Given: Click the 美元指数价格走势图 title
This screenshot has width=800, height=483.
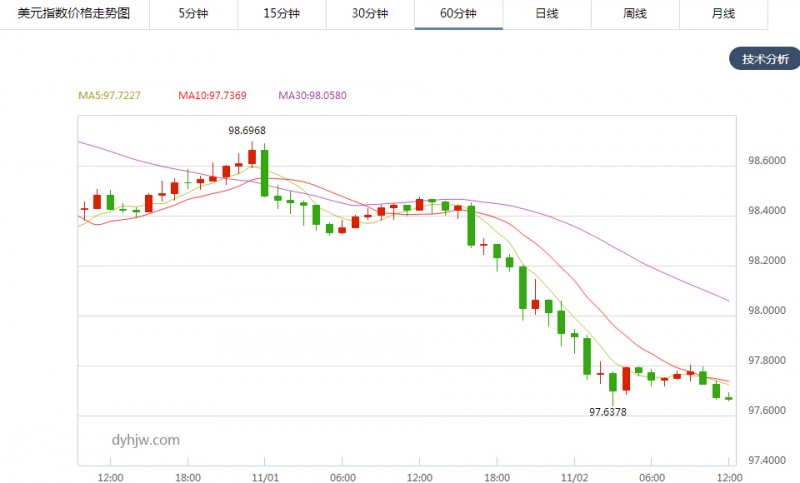Looking at the screenshot, I should (74, 13).
